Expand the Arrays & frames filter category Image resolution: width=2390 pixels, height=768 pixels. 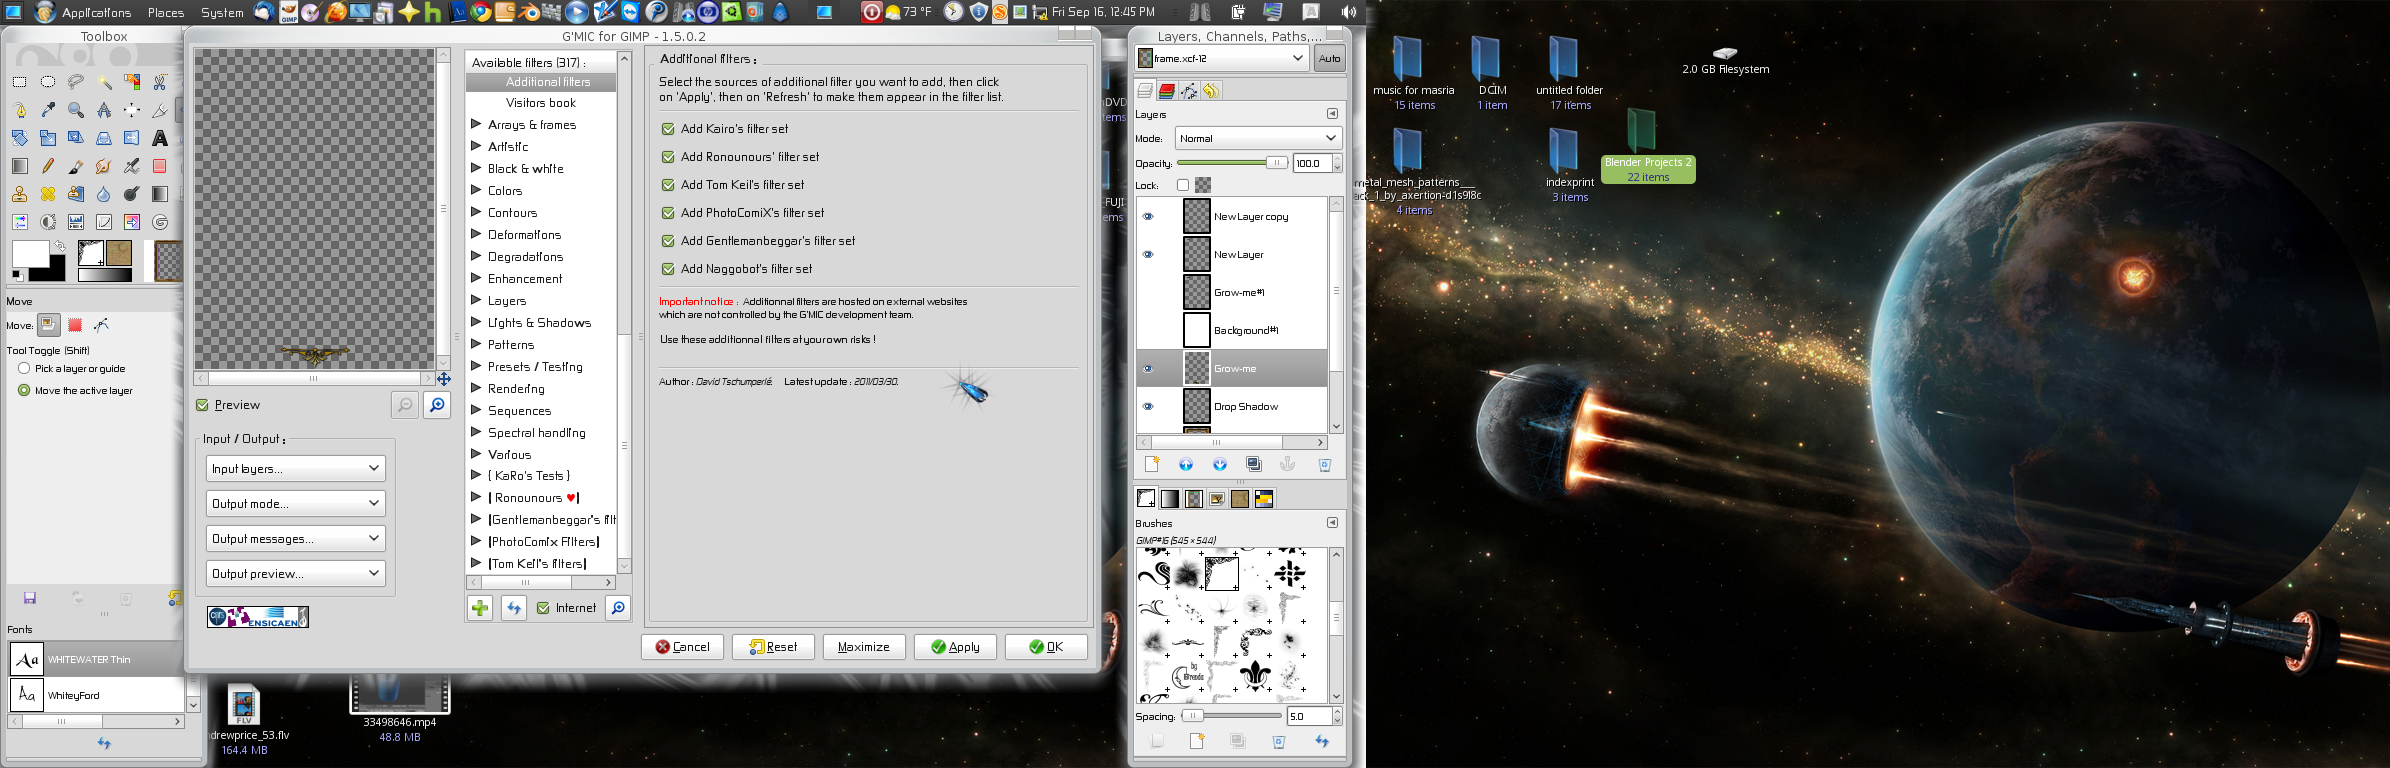point(477,124)
